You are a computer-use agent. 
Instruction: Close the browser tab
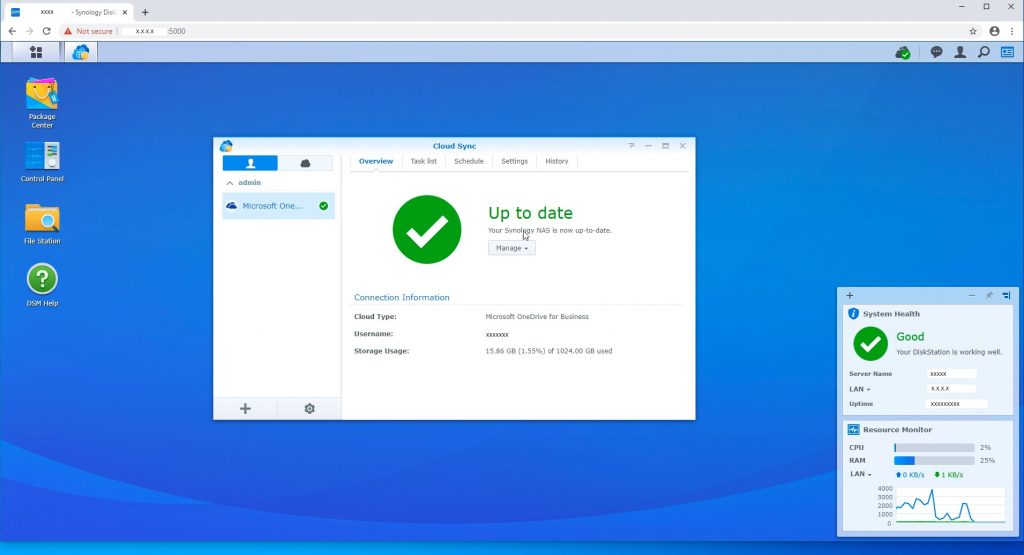125,12
